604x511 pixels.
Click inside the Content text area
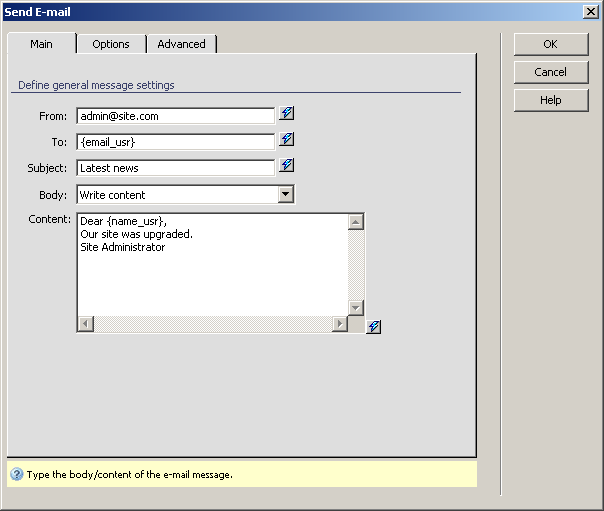coord(212,270)
